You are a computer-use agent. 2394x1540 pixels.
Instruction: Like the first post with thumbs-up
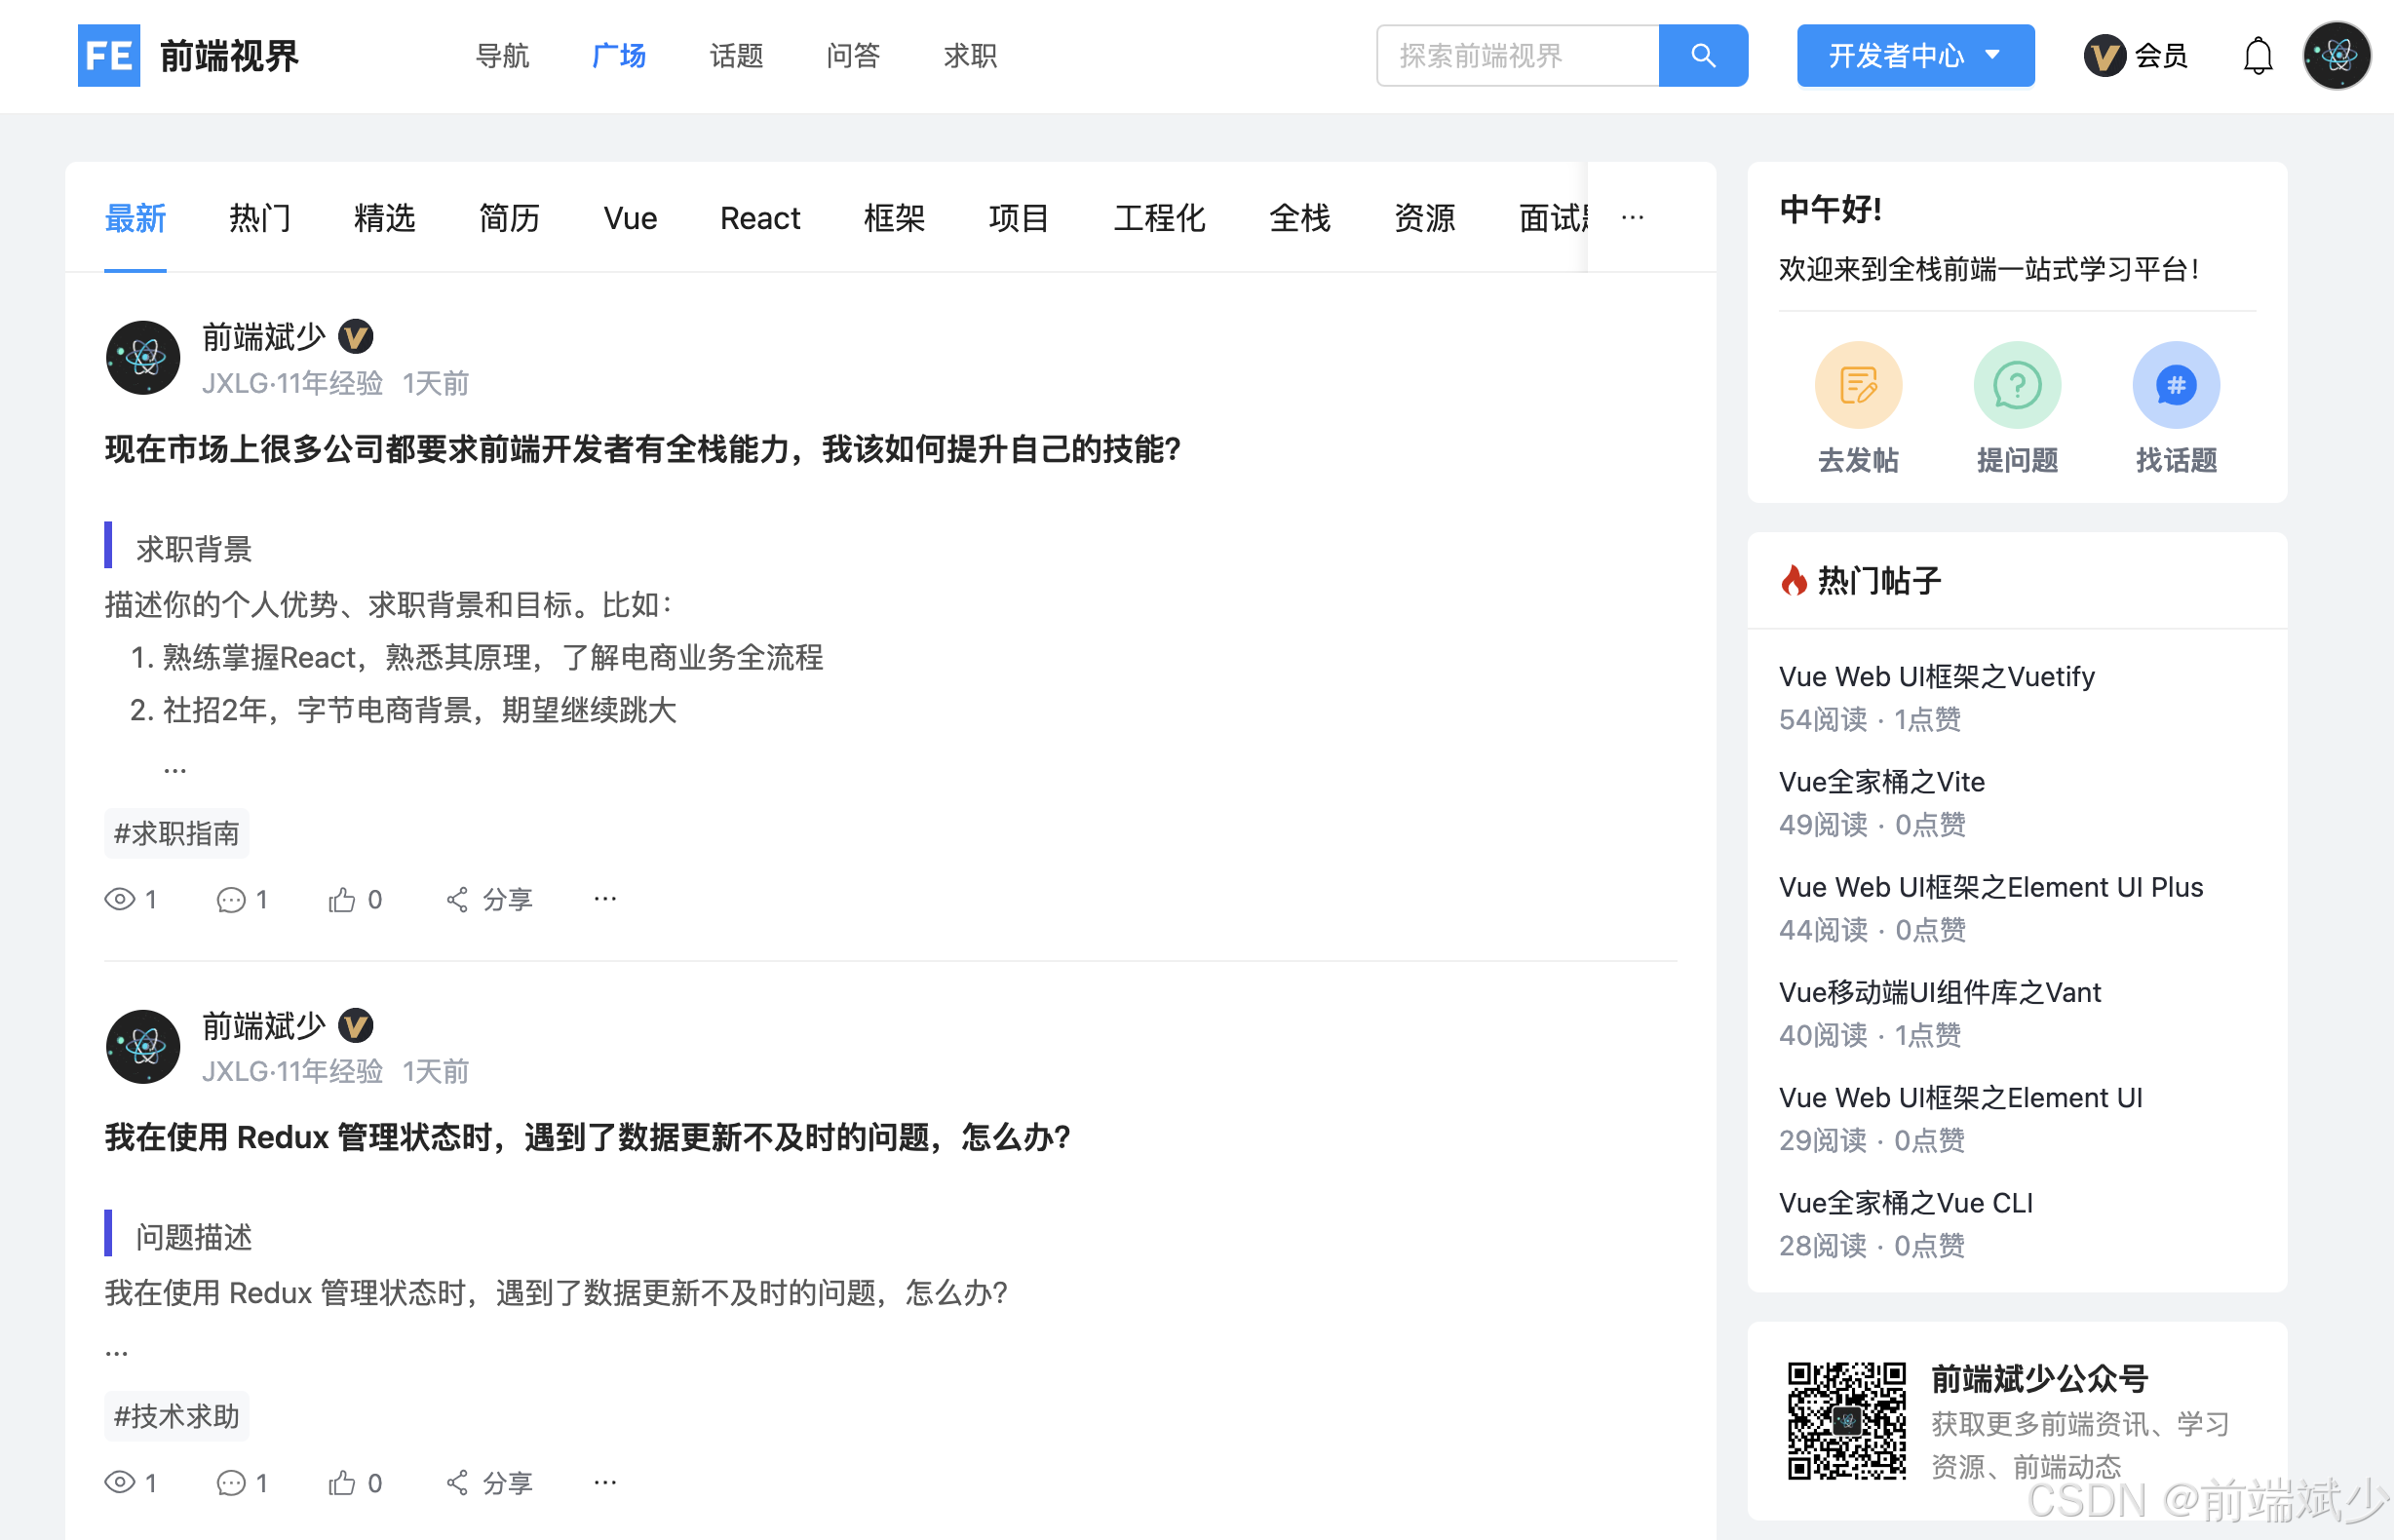(x=342, y=899)
